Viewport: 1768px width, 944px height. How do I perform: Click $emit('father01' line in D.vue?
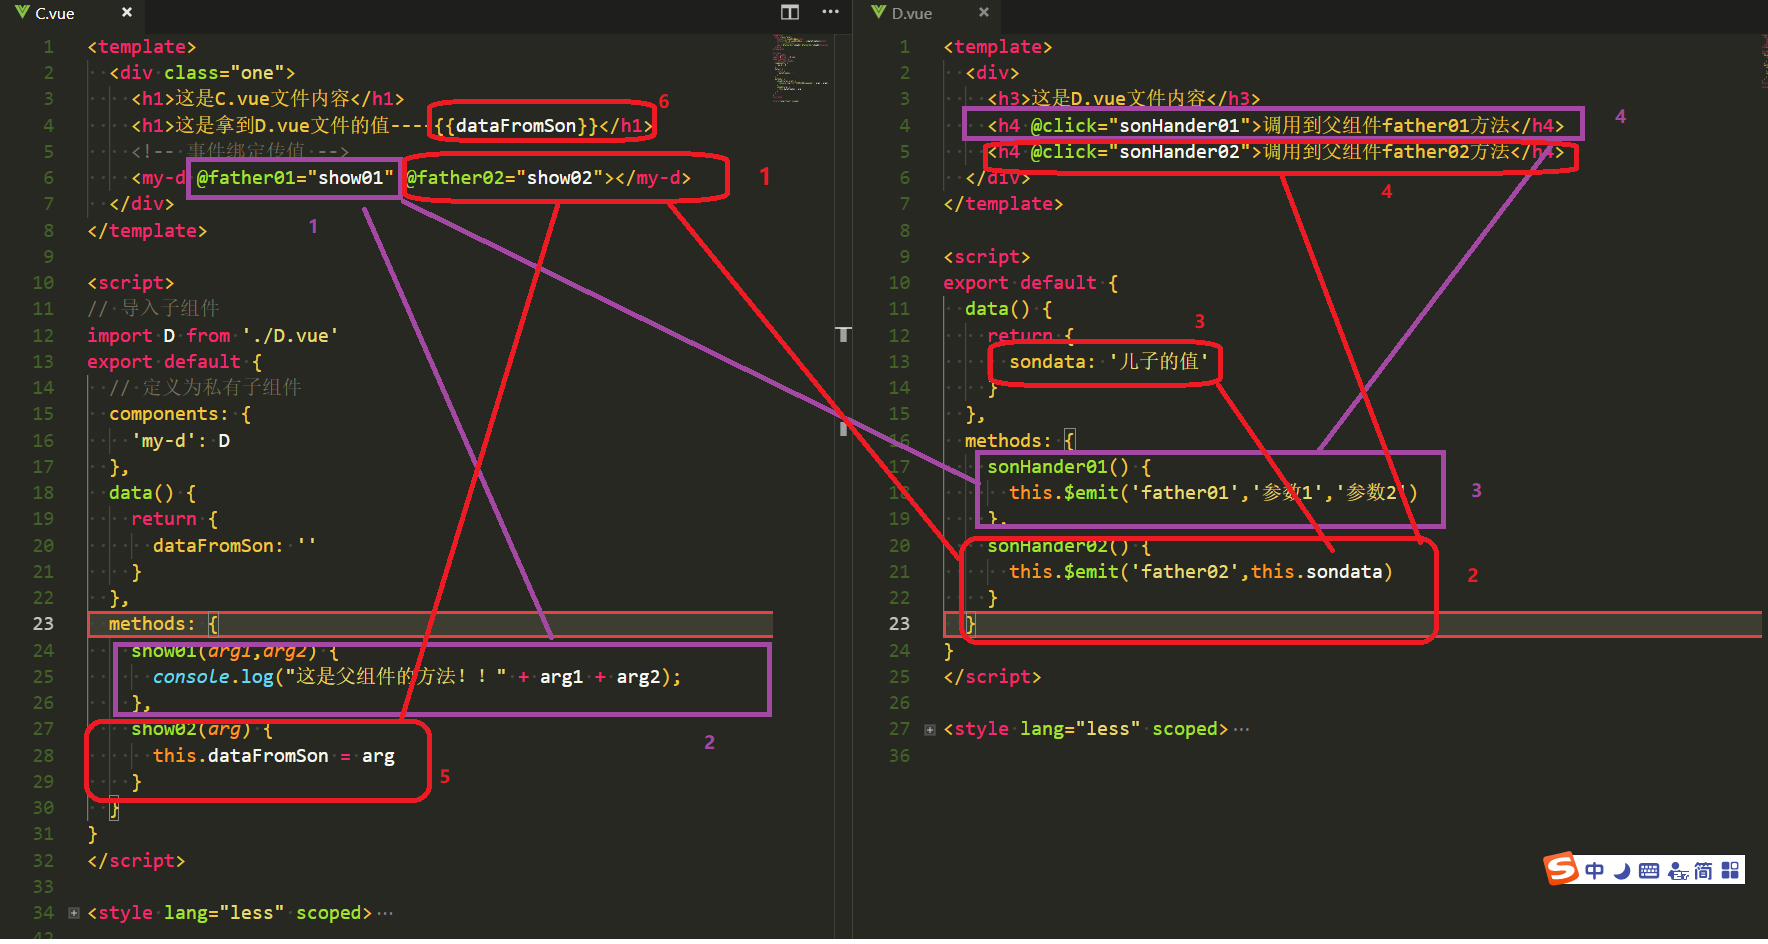tap(1213, 493)
